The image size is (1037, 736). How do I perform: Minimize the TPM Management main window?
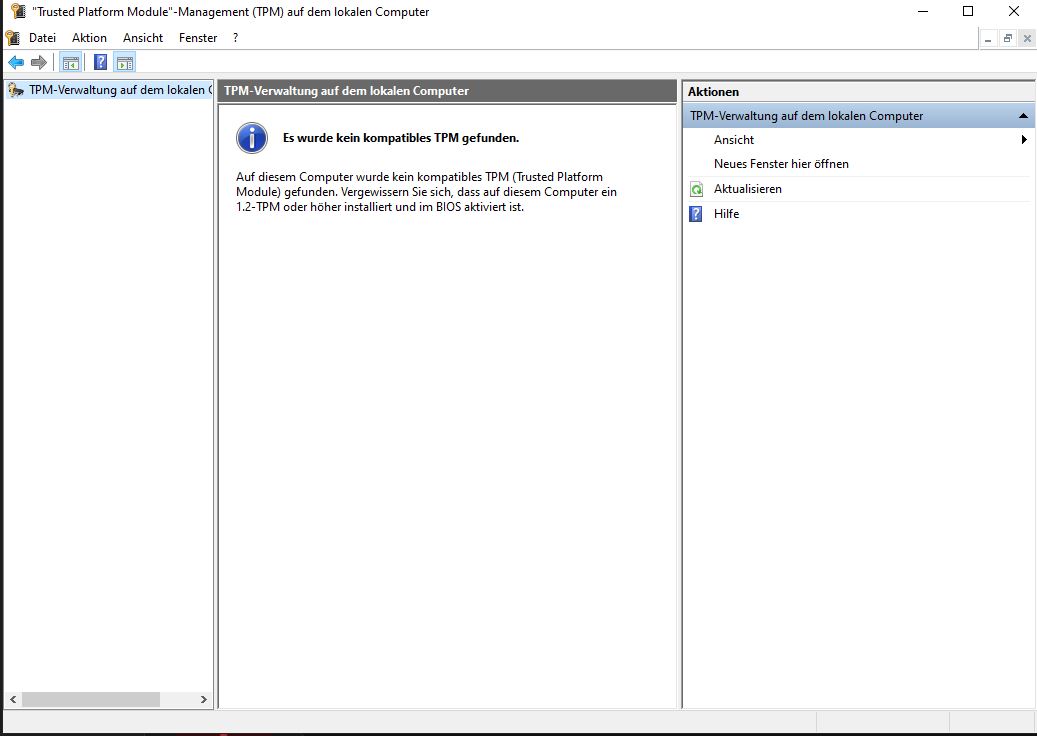point(923,11)
